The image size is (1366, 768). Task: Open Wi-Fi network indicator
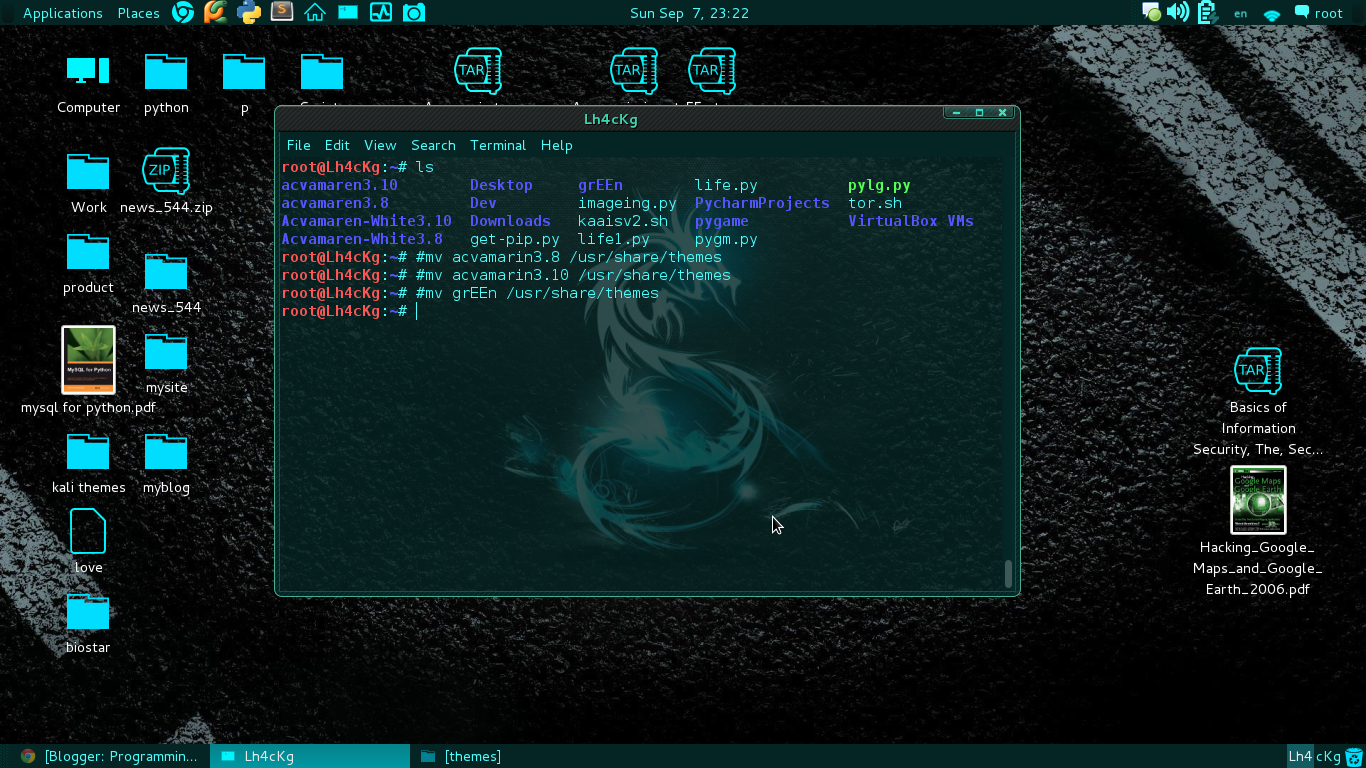(x=1272, y=14)
